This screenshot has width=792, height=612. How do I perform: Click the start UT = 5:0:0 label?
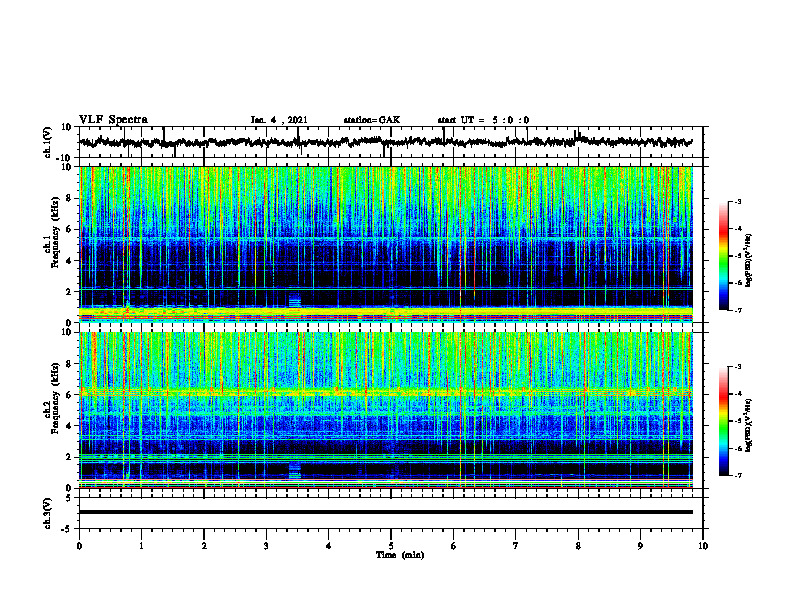[x=483, y=120]
